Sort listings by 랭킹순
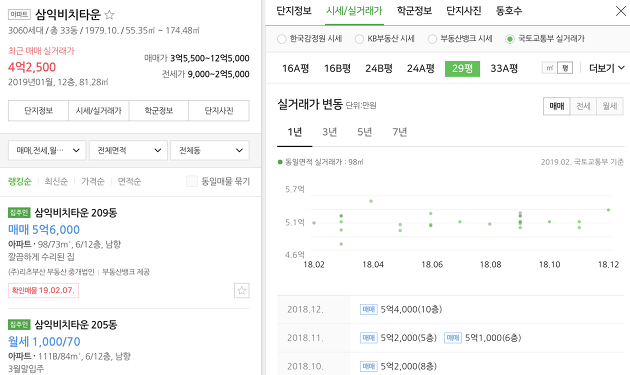 (x=19, y=181)
